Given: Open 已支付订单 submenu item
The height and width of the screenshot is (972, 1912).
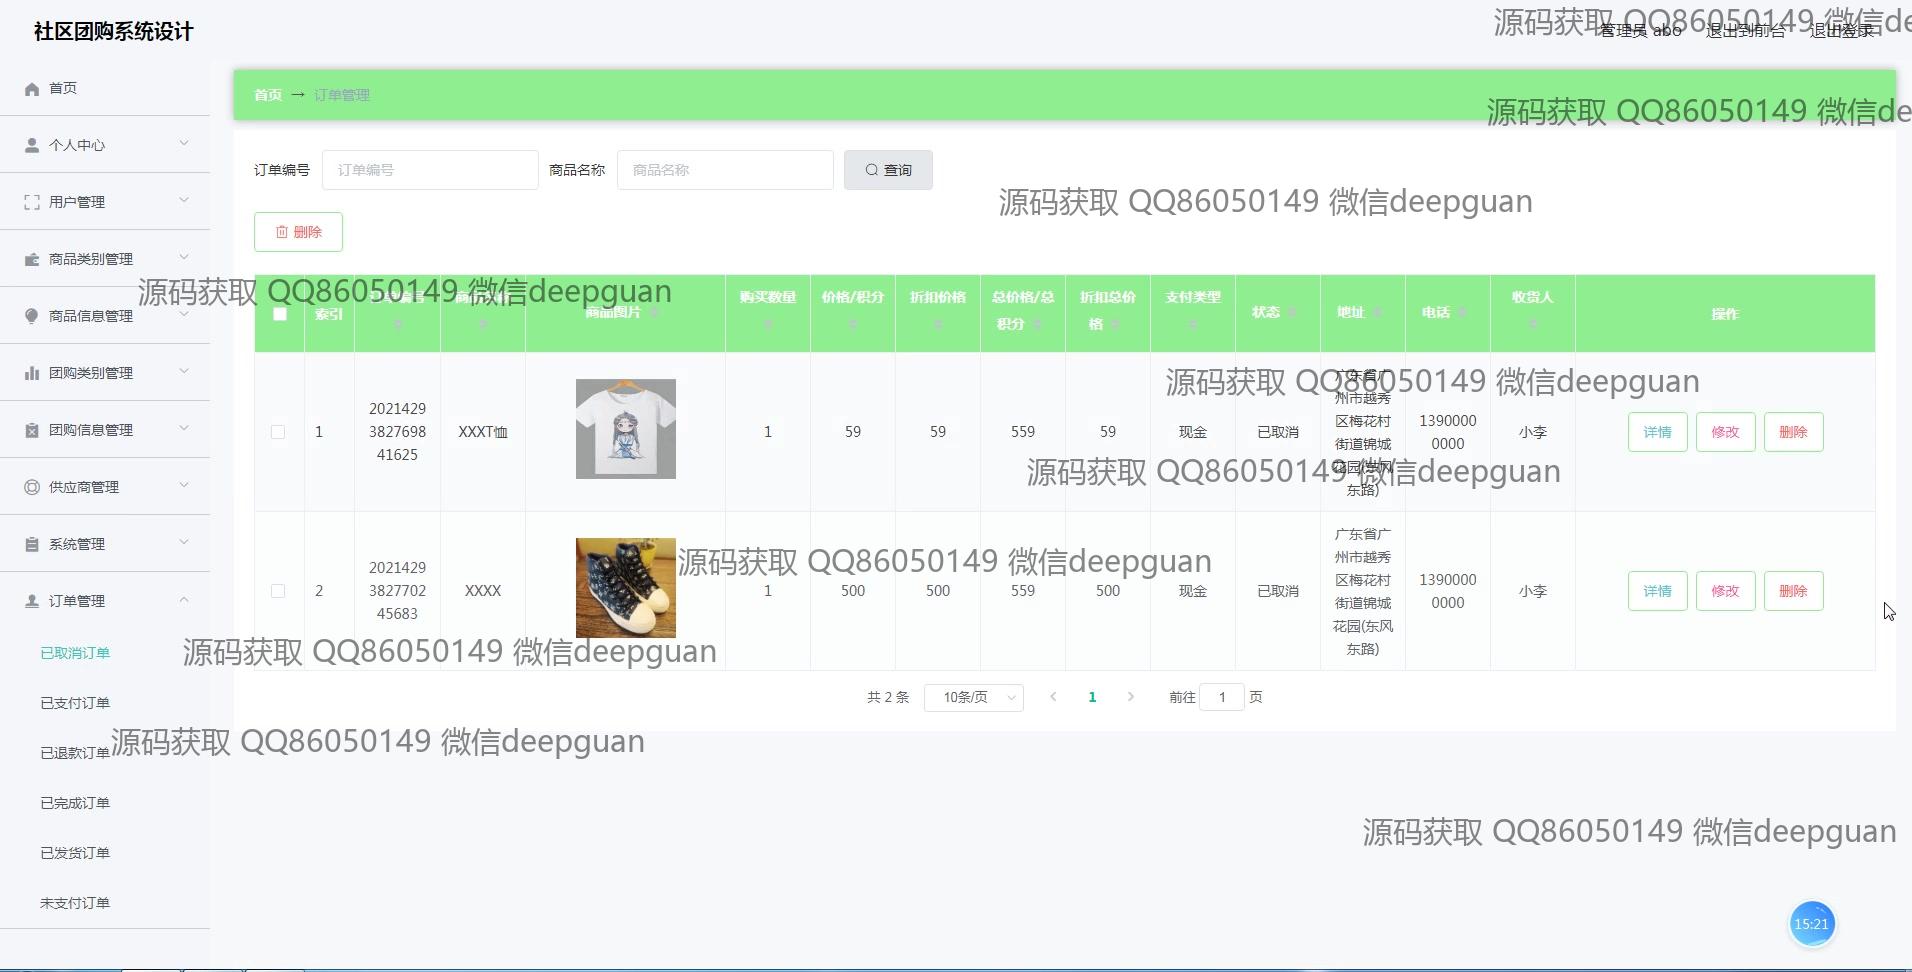Looking at the screenshot, I should 75,703.
